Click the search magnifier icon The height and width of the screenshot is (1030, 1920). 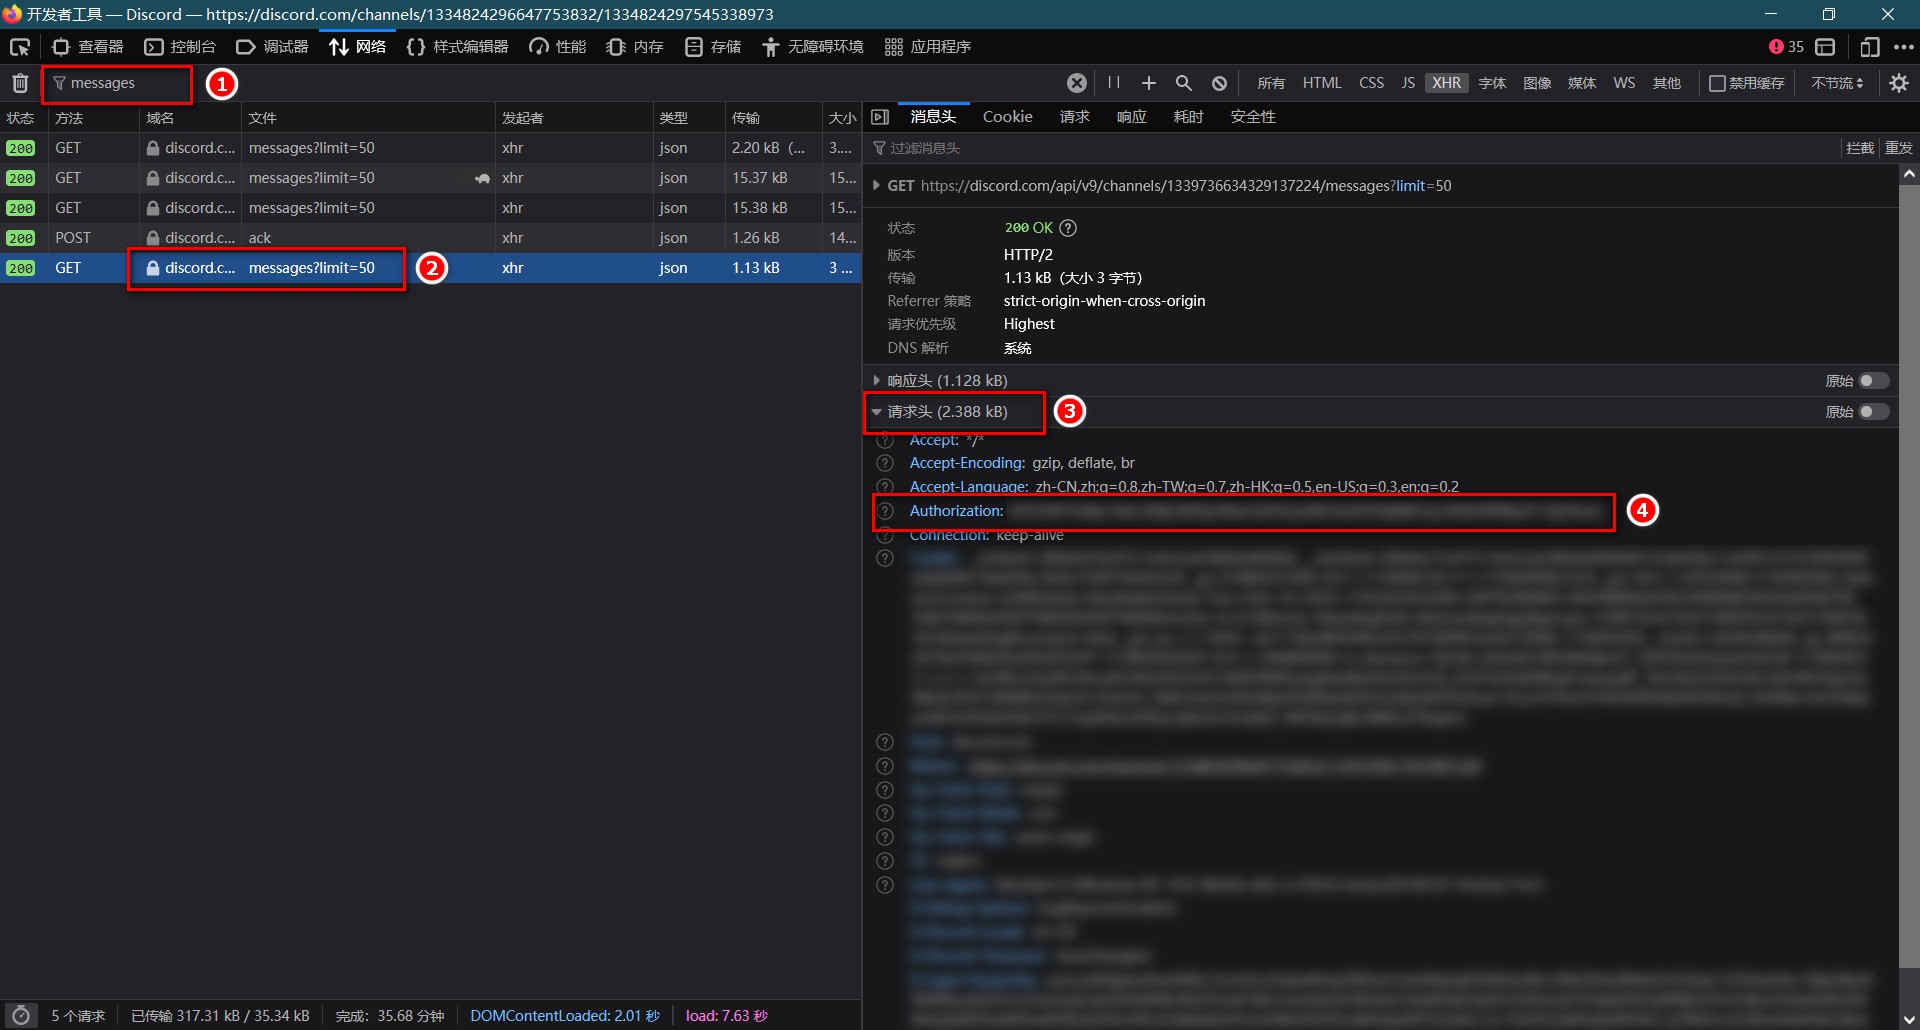click(1184, 83)
